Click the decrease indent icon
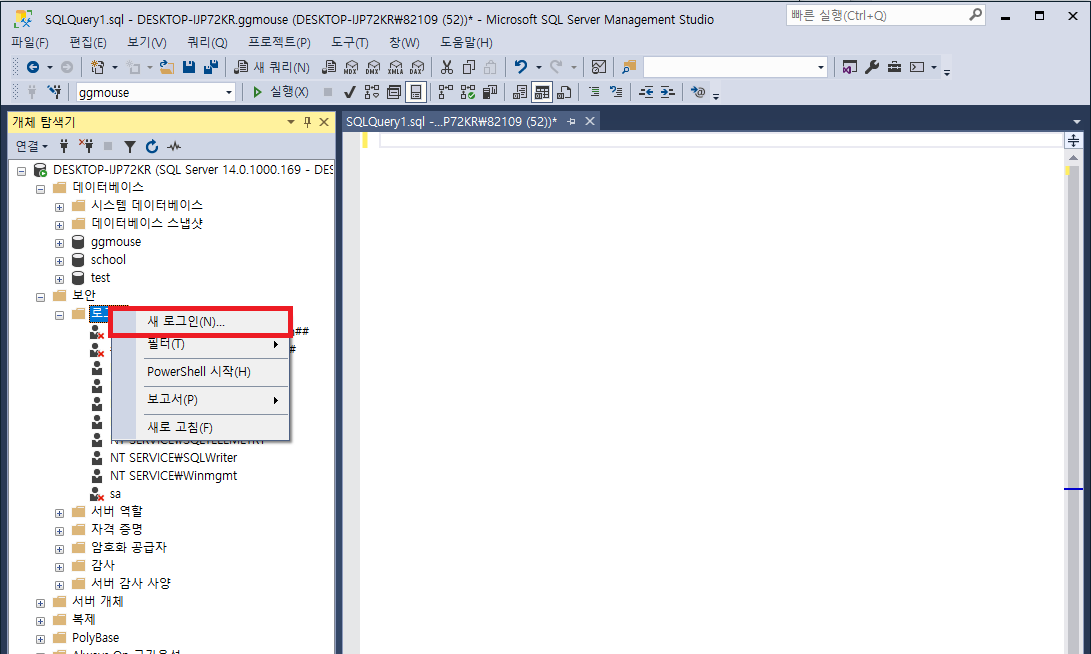This screenshot has height=654, width=1091. pyautogui.click(x=646, y=92)
